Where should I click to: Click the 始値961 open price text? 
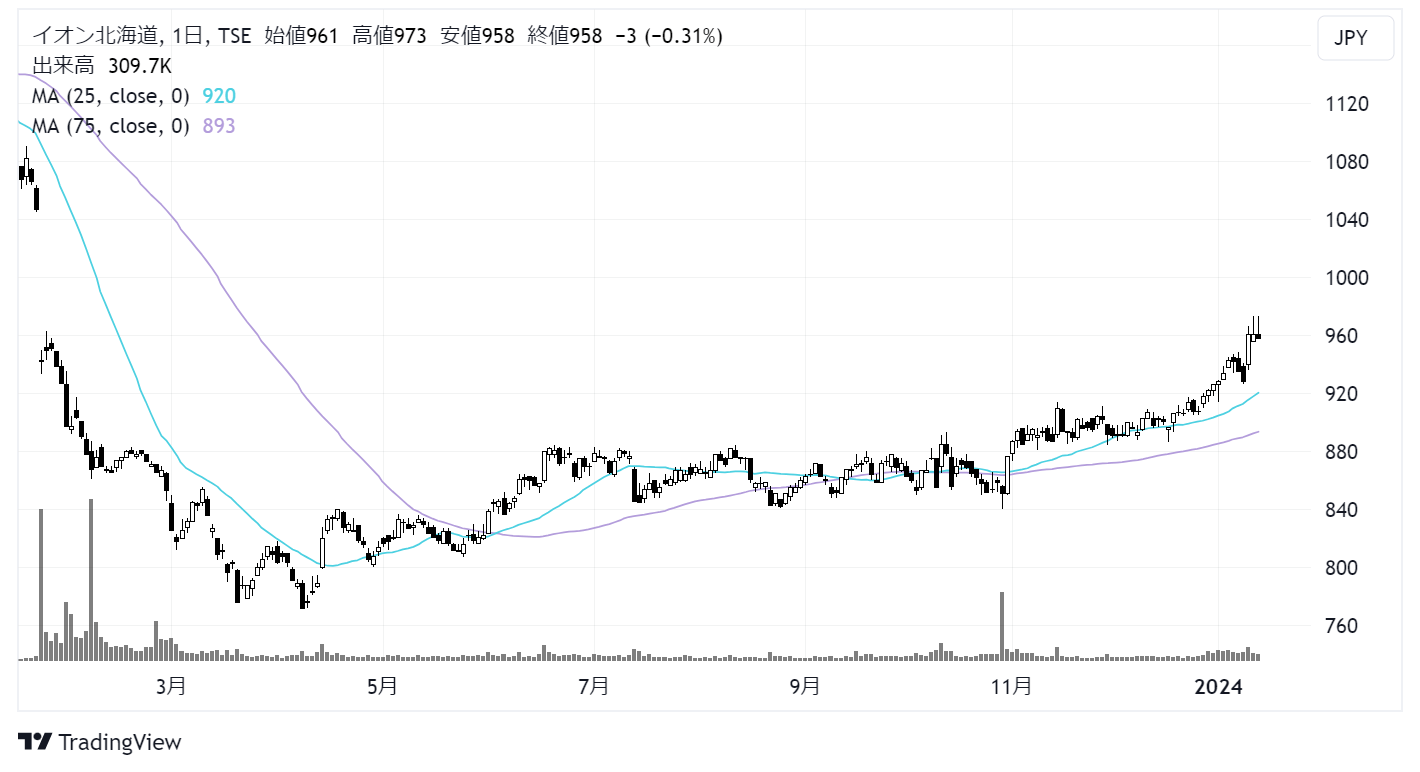[x=302, y=36]
